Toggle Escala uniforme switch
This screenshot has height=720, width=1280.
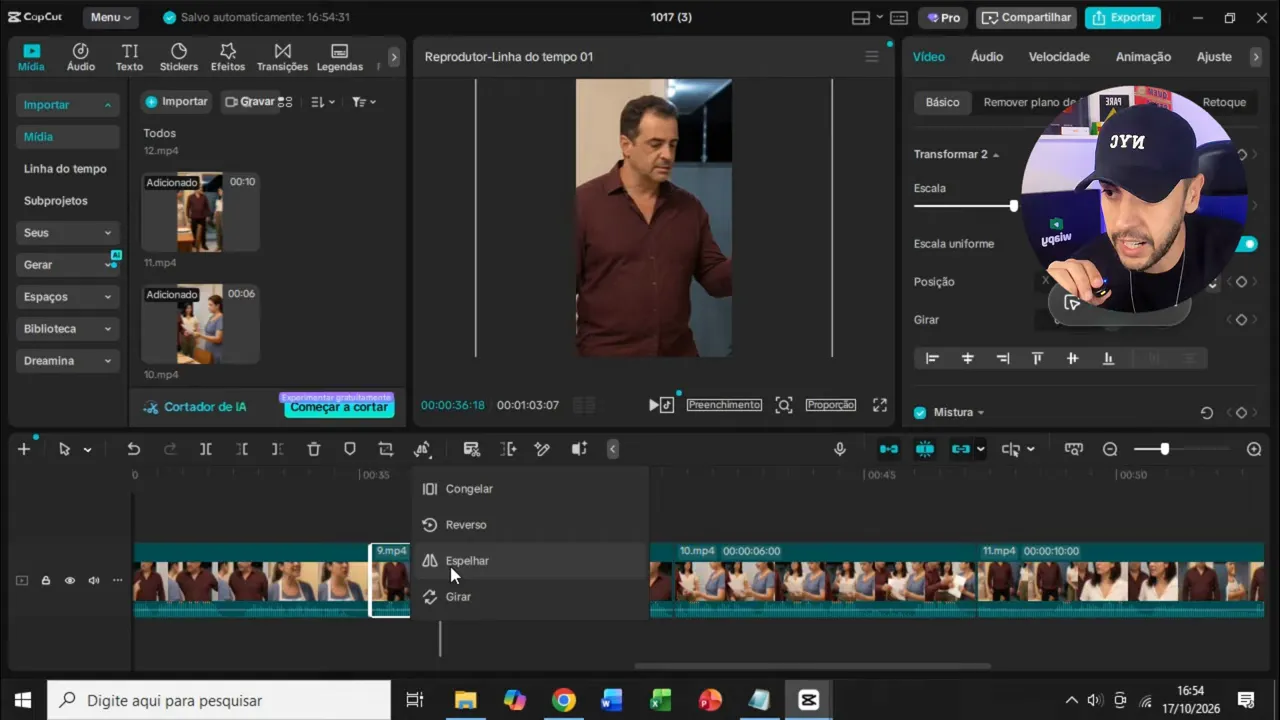point(1246,244)
